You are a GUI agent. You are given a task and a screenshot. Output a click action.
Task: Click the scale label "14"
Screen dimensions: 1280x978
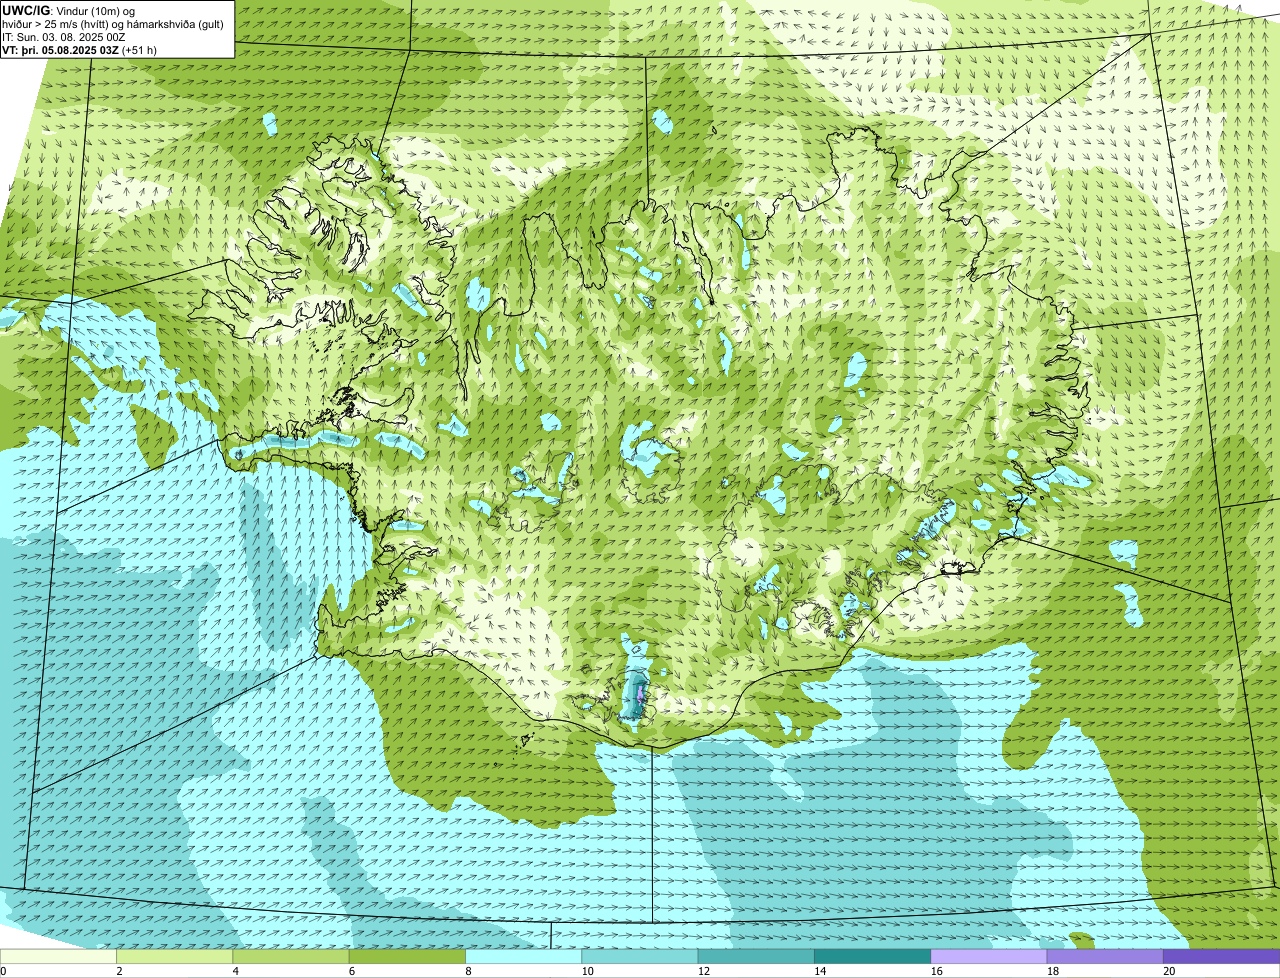(820, 971)
